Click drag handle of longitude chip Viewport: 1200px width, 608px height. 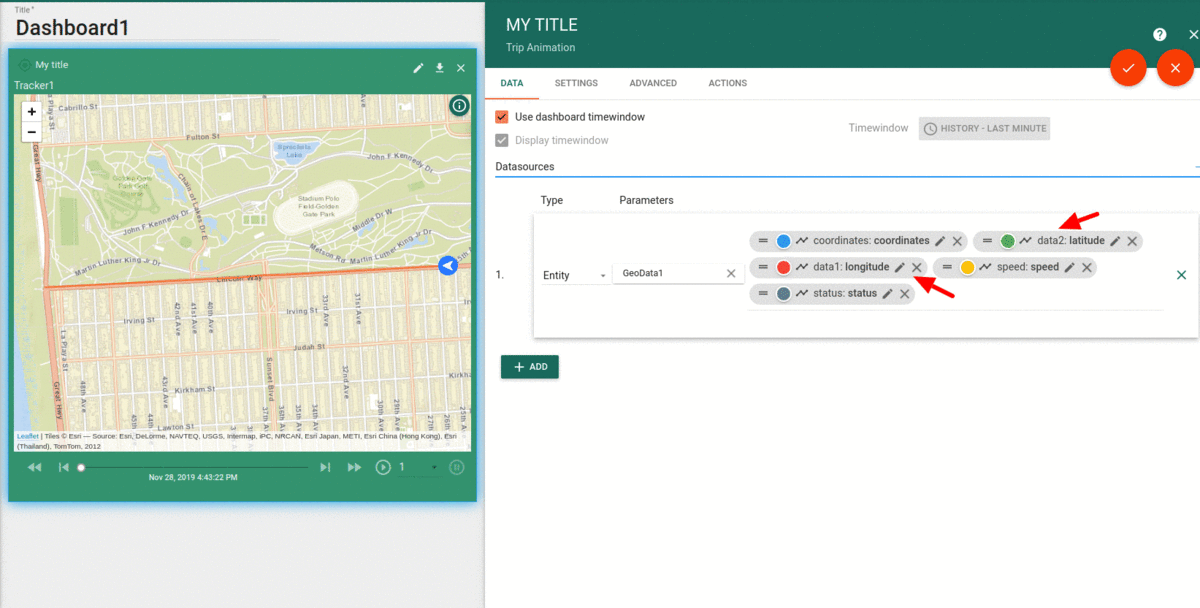(x=762, y=267)
